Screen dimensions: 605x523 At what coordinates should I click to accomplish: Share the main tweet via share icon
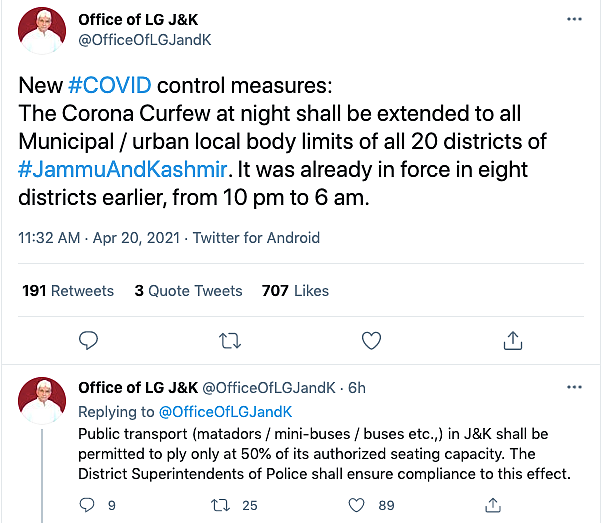(513, 341)
